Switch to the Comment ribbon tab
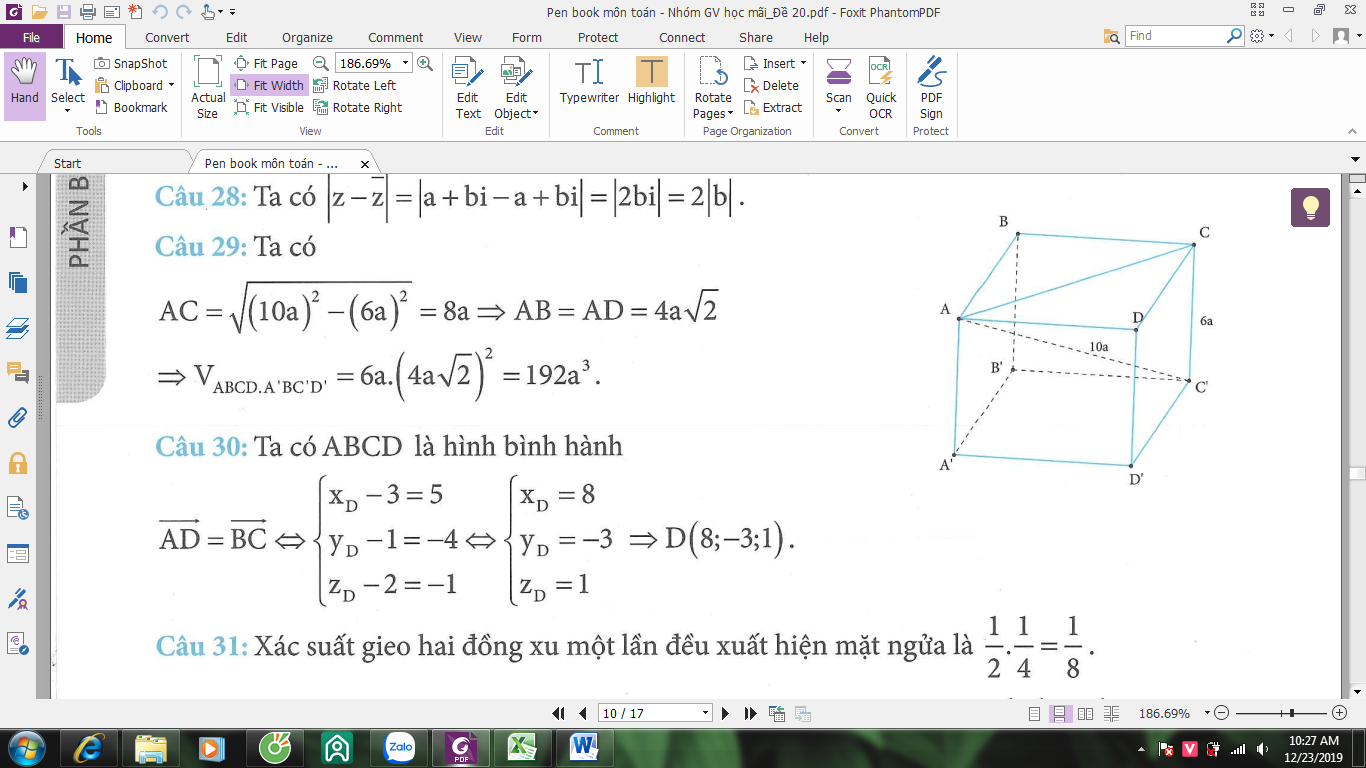 (x=396, y=37)
